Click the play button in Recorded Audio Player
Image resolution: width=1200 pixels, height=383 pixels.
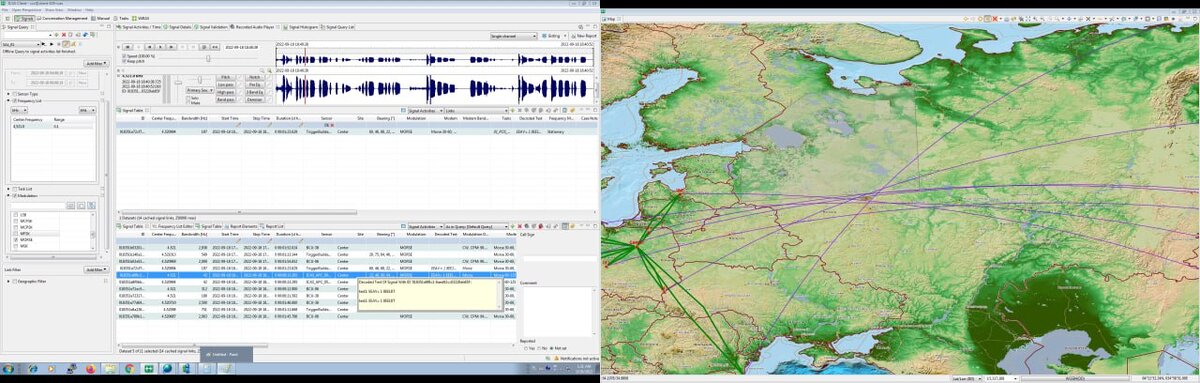pyautogui.click(x=160, y=47)
